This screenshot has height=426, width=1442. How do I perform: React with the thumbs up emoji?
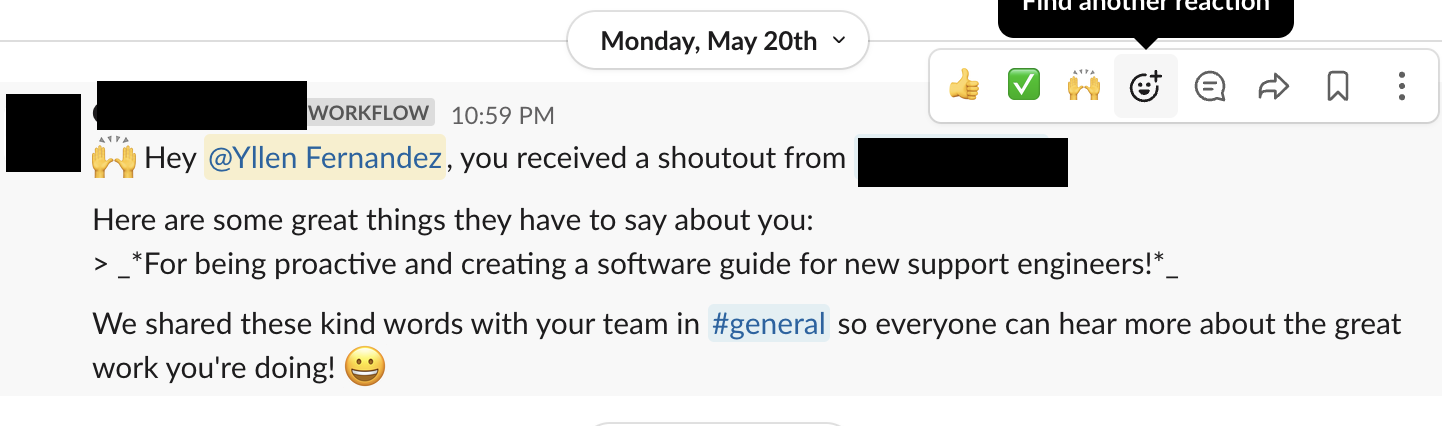tap(964, 87)
